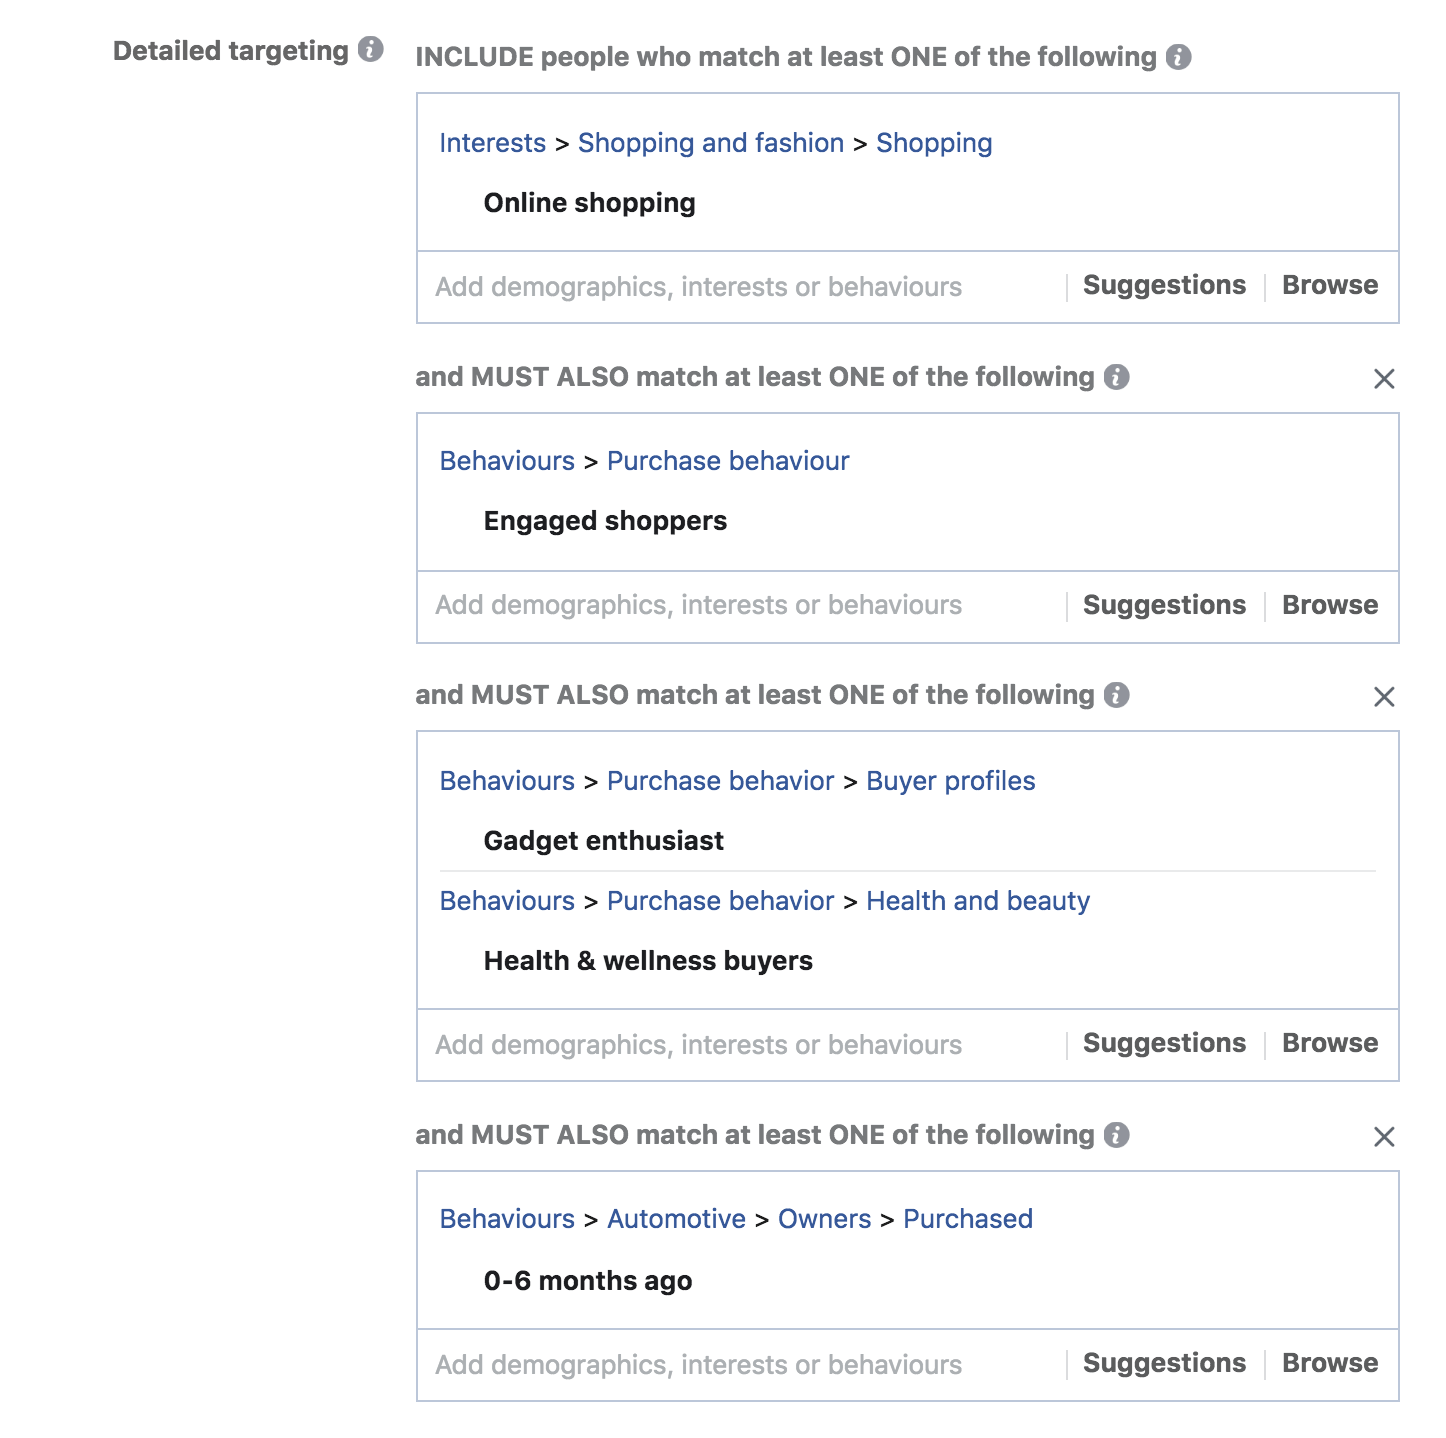Click info icon beside first MUST ALSO heading
The height and width of the screenshot is (1438, 1446).
[x=1119, y=378]
